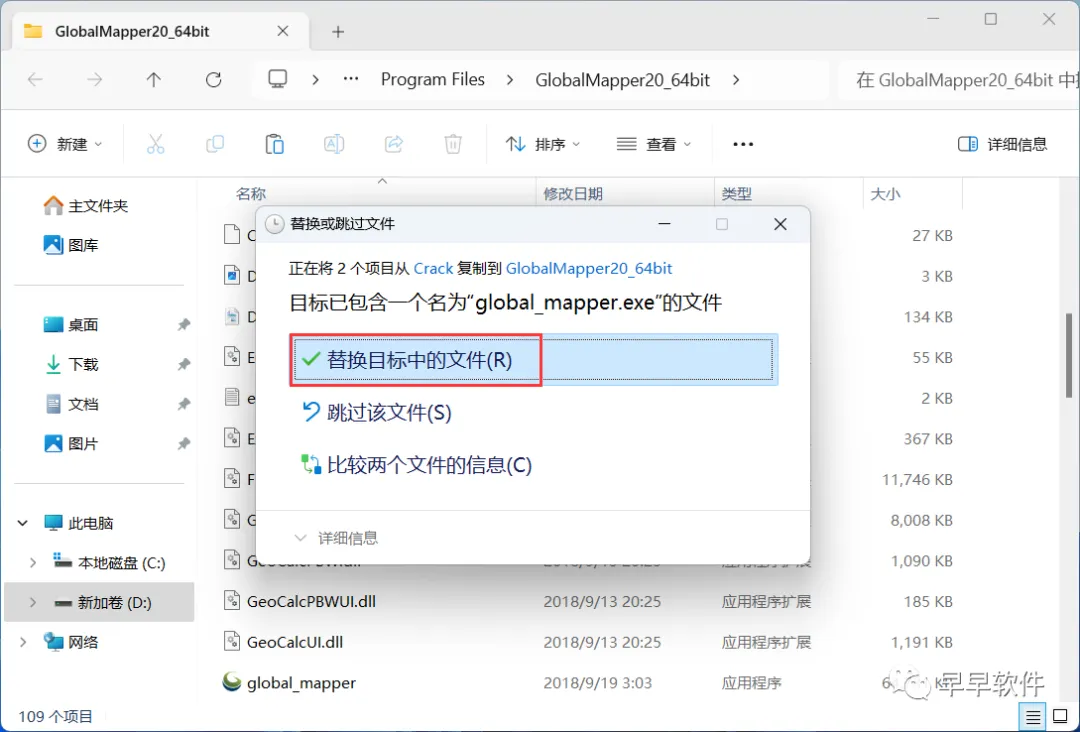Screen dimensions: 1080x732
Task: Unpin 文档 from quick access
Action: tap(183, 404)
